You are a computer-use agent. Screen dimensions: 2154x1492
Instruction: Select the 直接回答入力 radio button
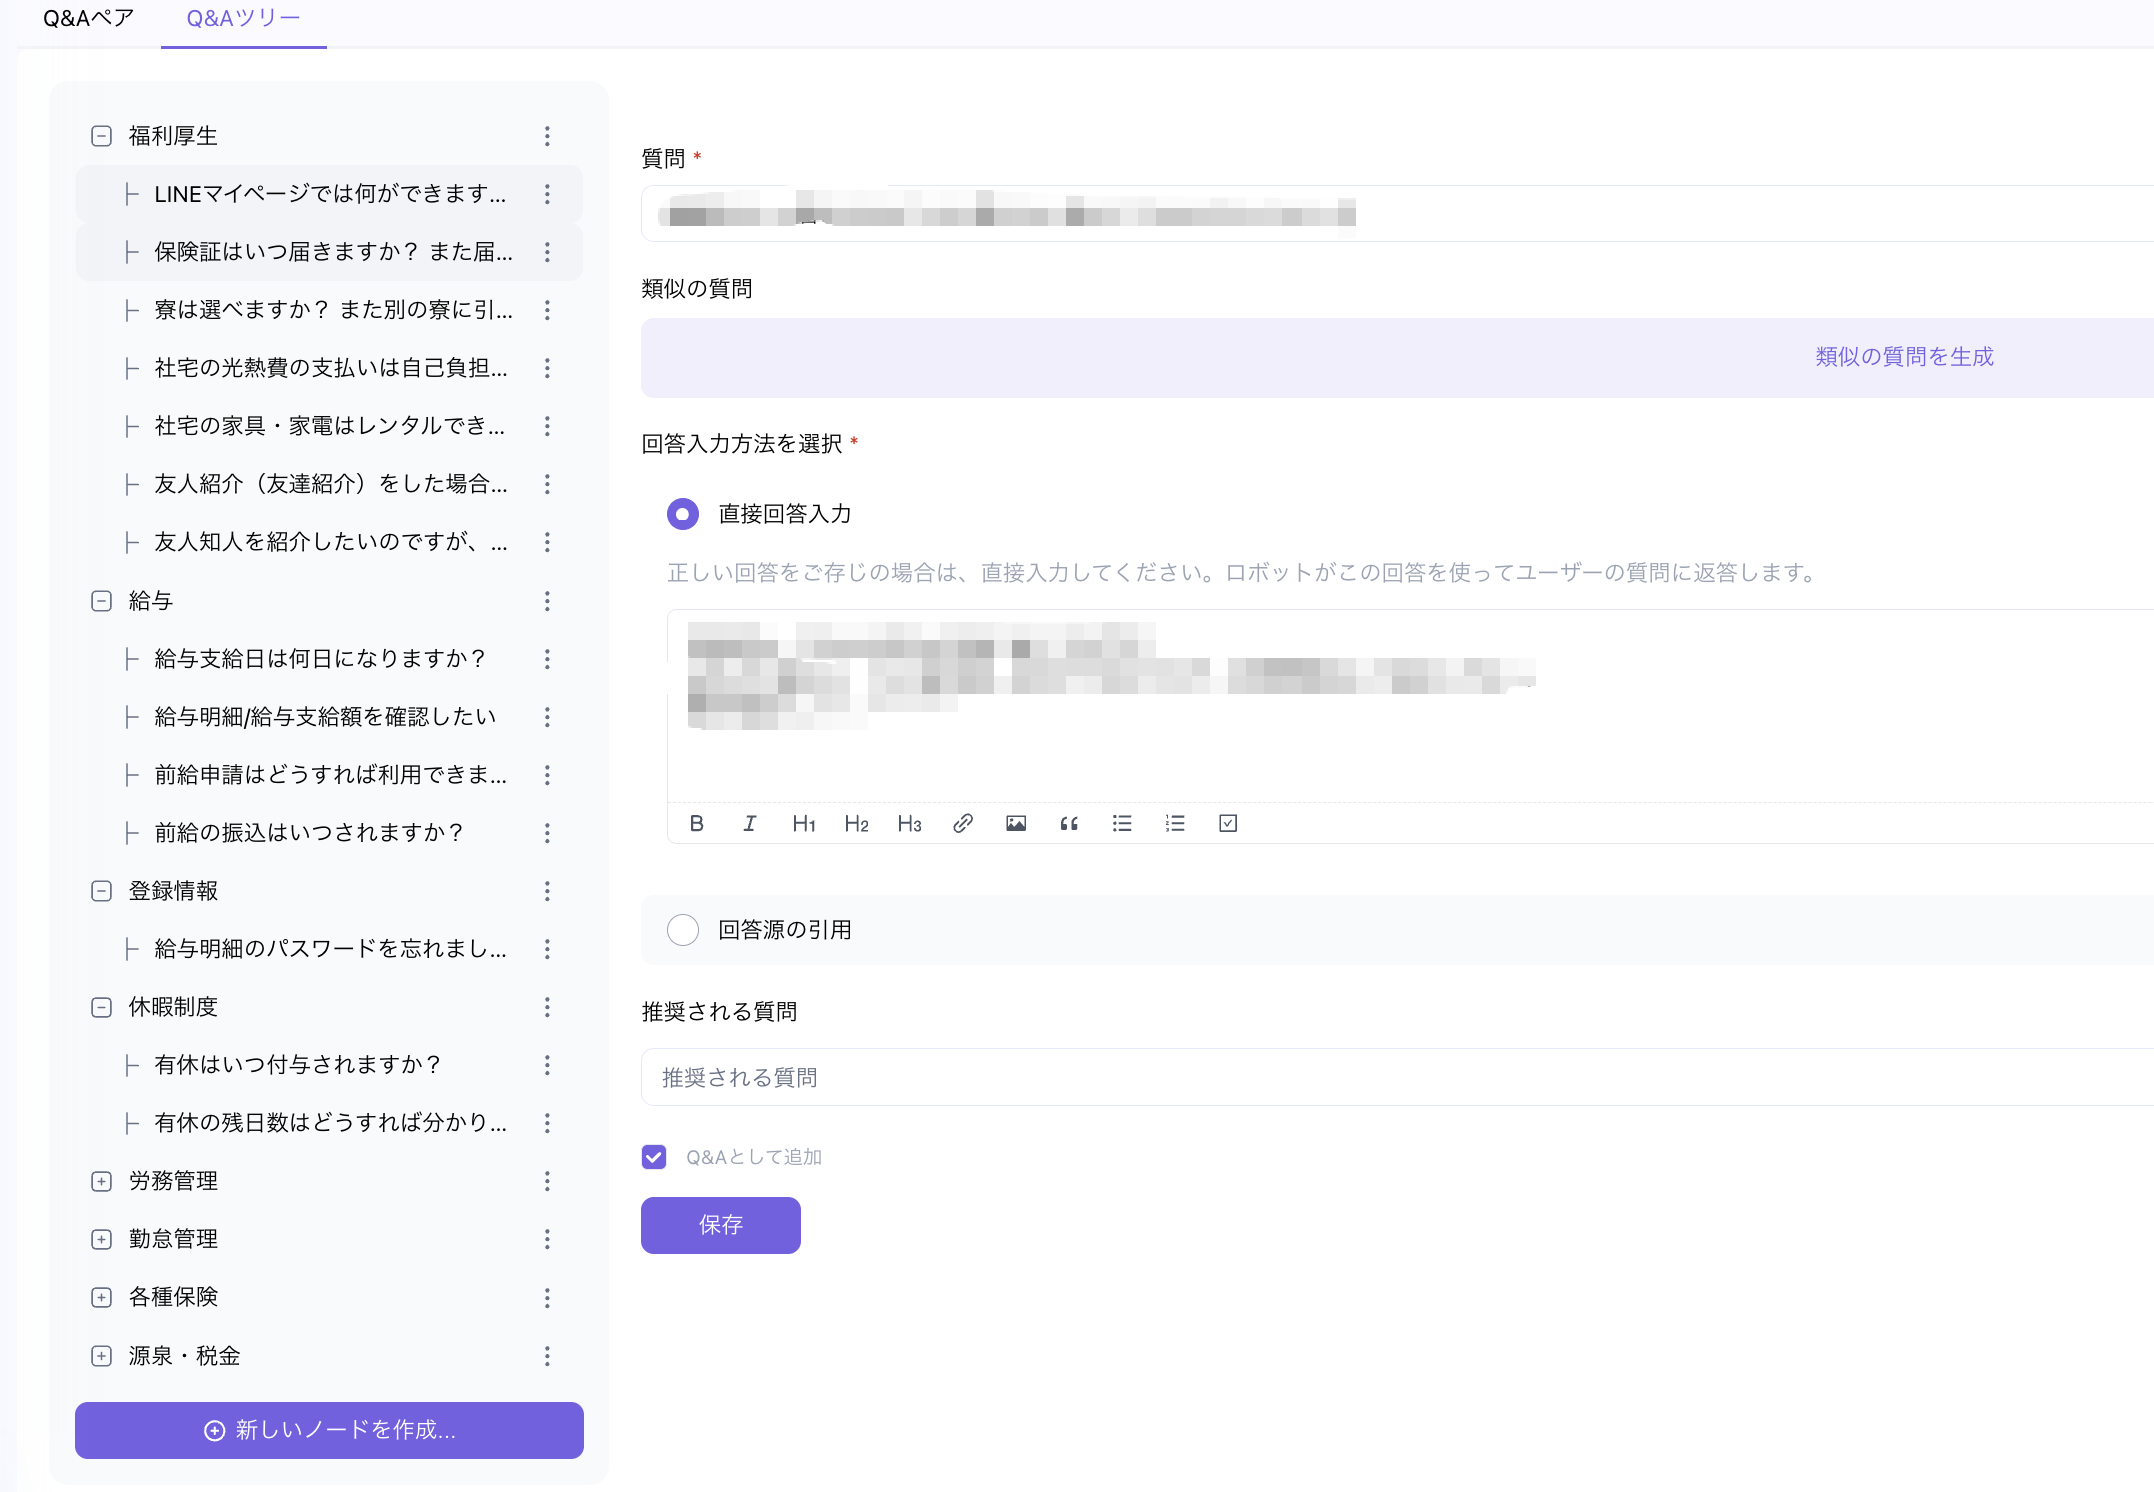pyautogui.click(x=682, y=513)
